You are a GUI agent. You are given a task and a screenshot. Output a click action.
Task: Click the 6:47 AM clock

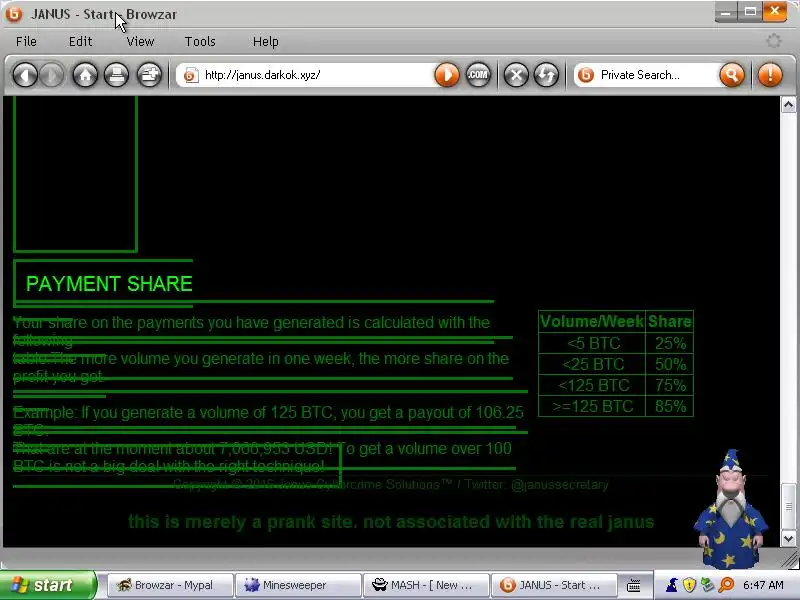click(x=763, y=585)
